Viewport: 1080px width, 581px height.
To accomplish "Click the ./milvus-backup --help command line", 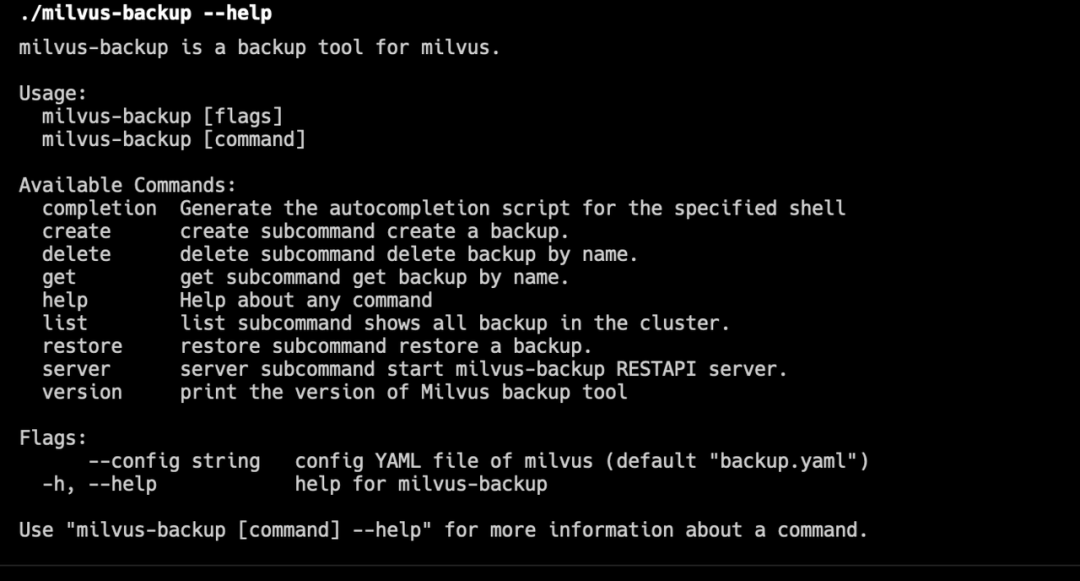I will point(145,14).
